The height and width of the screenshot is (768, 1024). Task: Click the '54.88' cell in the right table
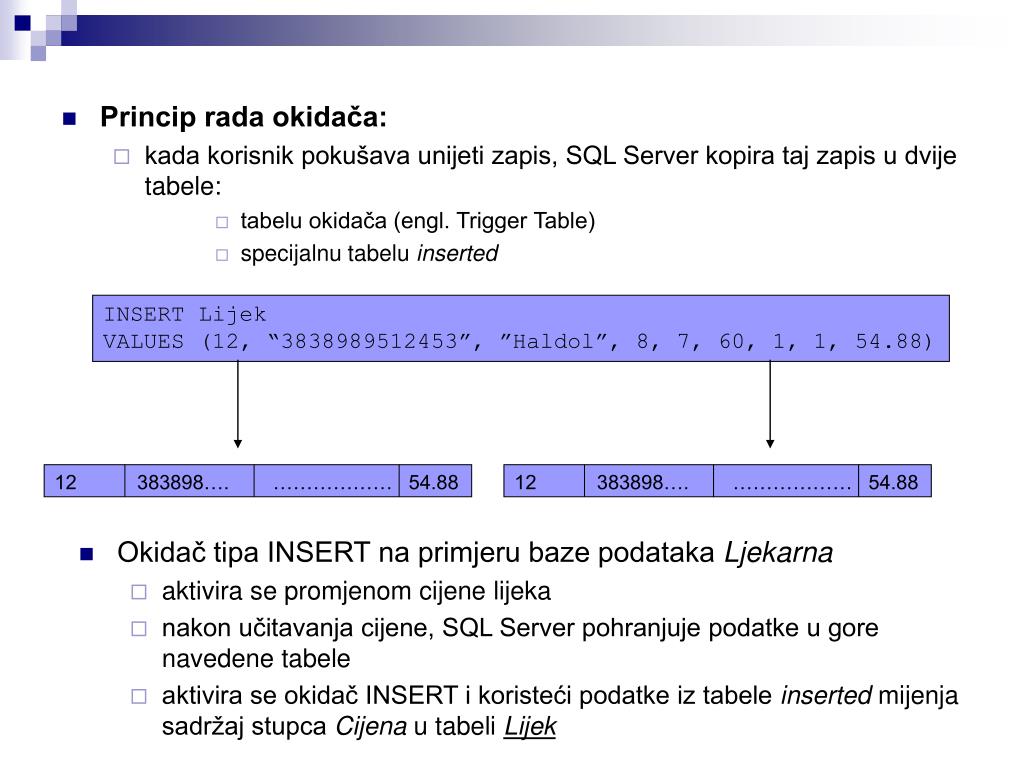895,481
